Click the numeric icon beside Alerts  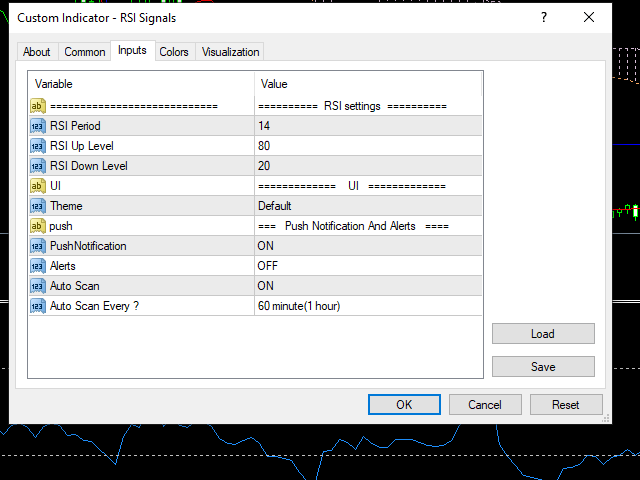pos(38,266)
